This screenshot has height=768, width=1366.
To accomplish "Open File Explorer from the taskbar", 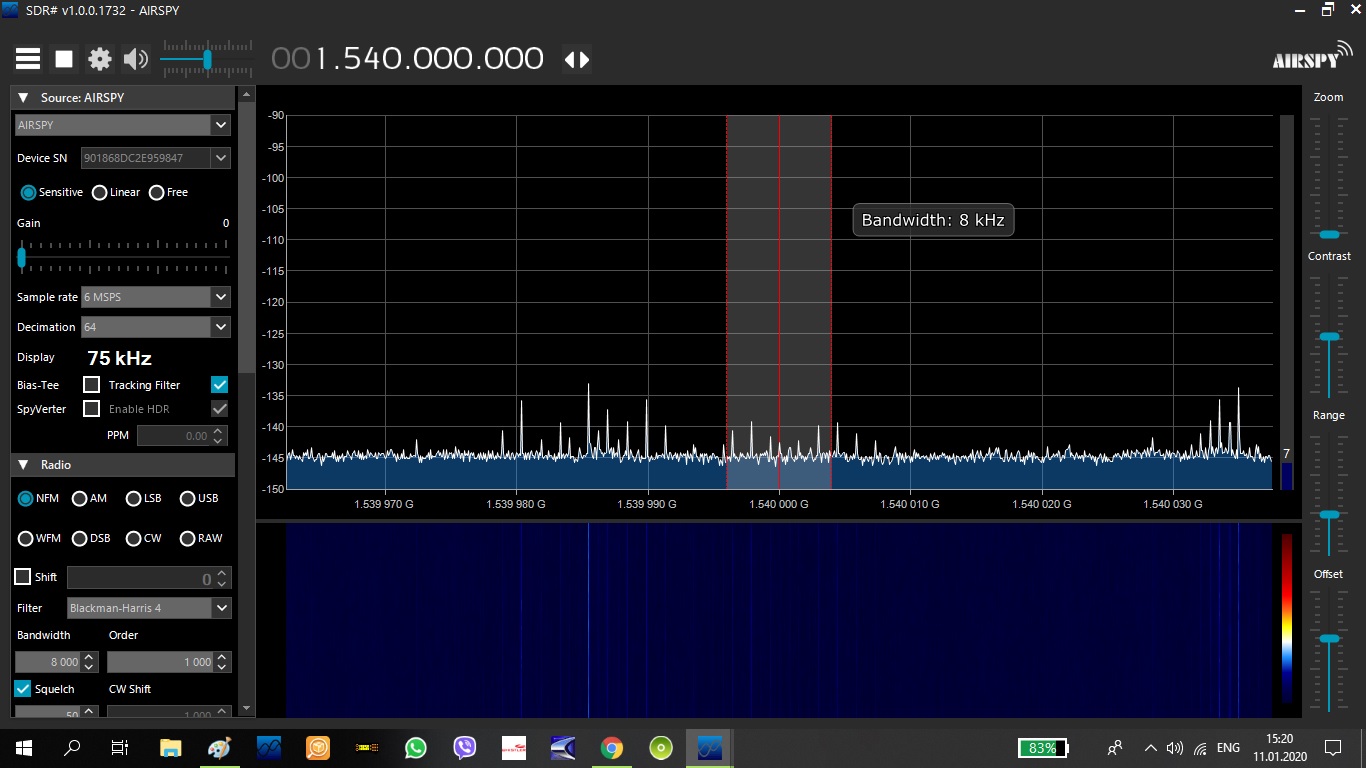I will click(170, 747).
